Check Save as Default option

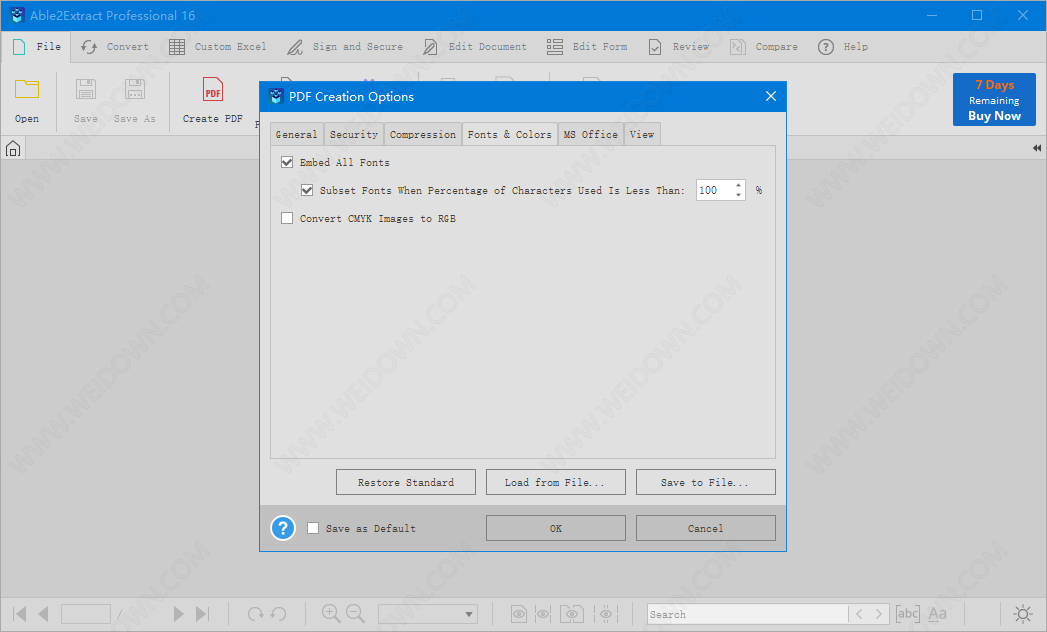click(x=312, y=528)
